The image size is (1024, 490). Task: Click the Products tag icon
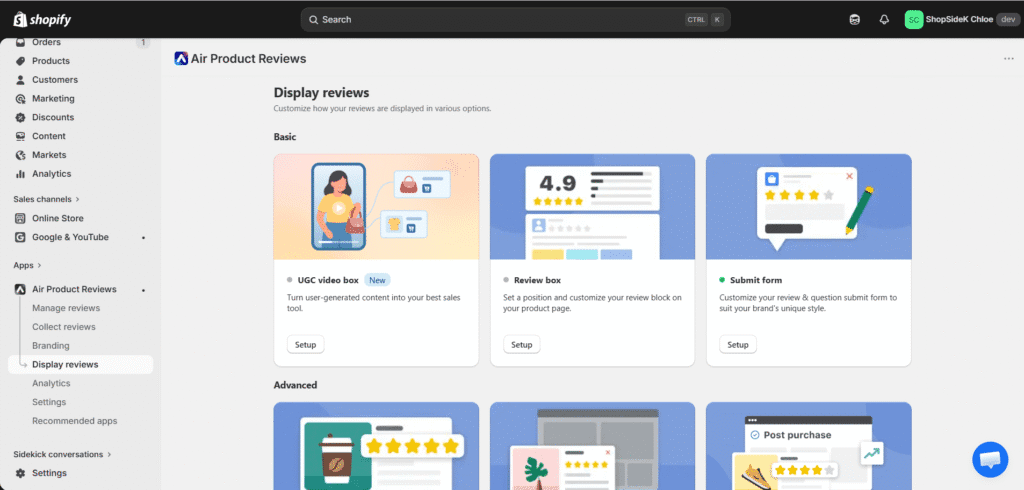pos(20,61)
